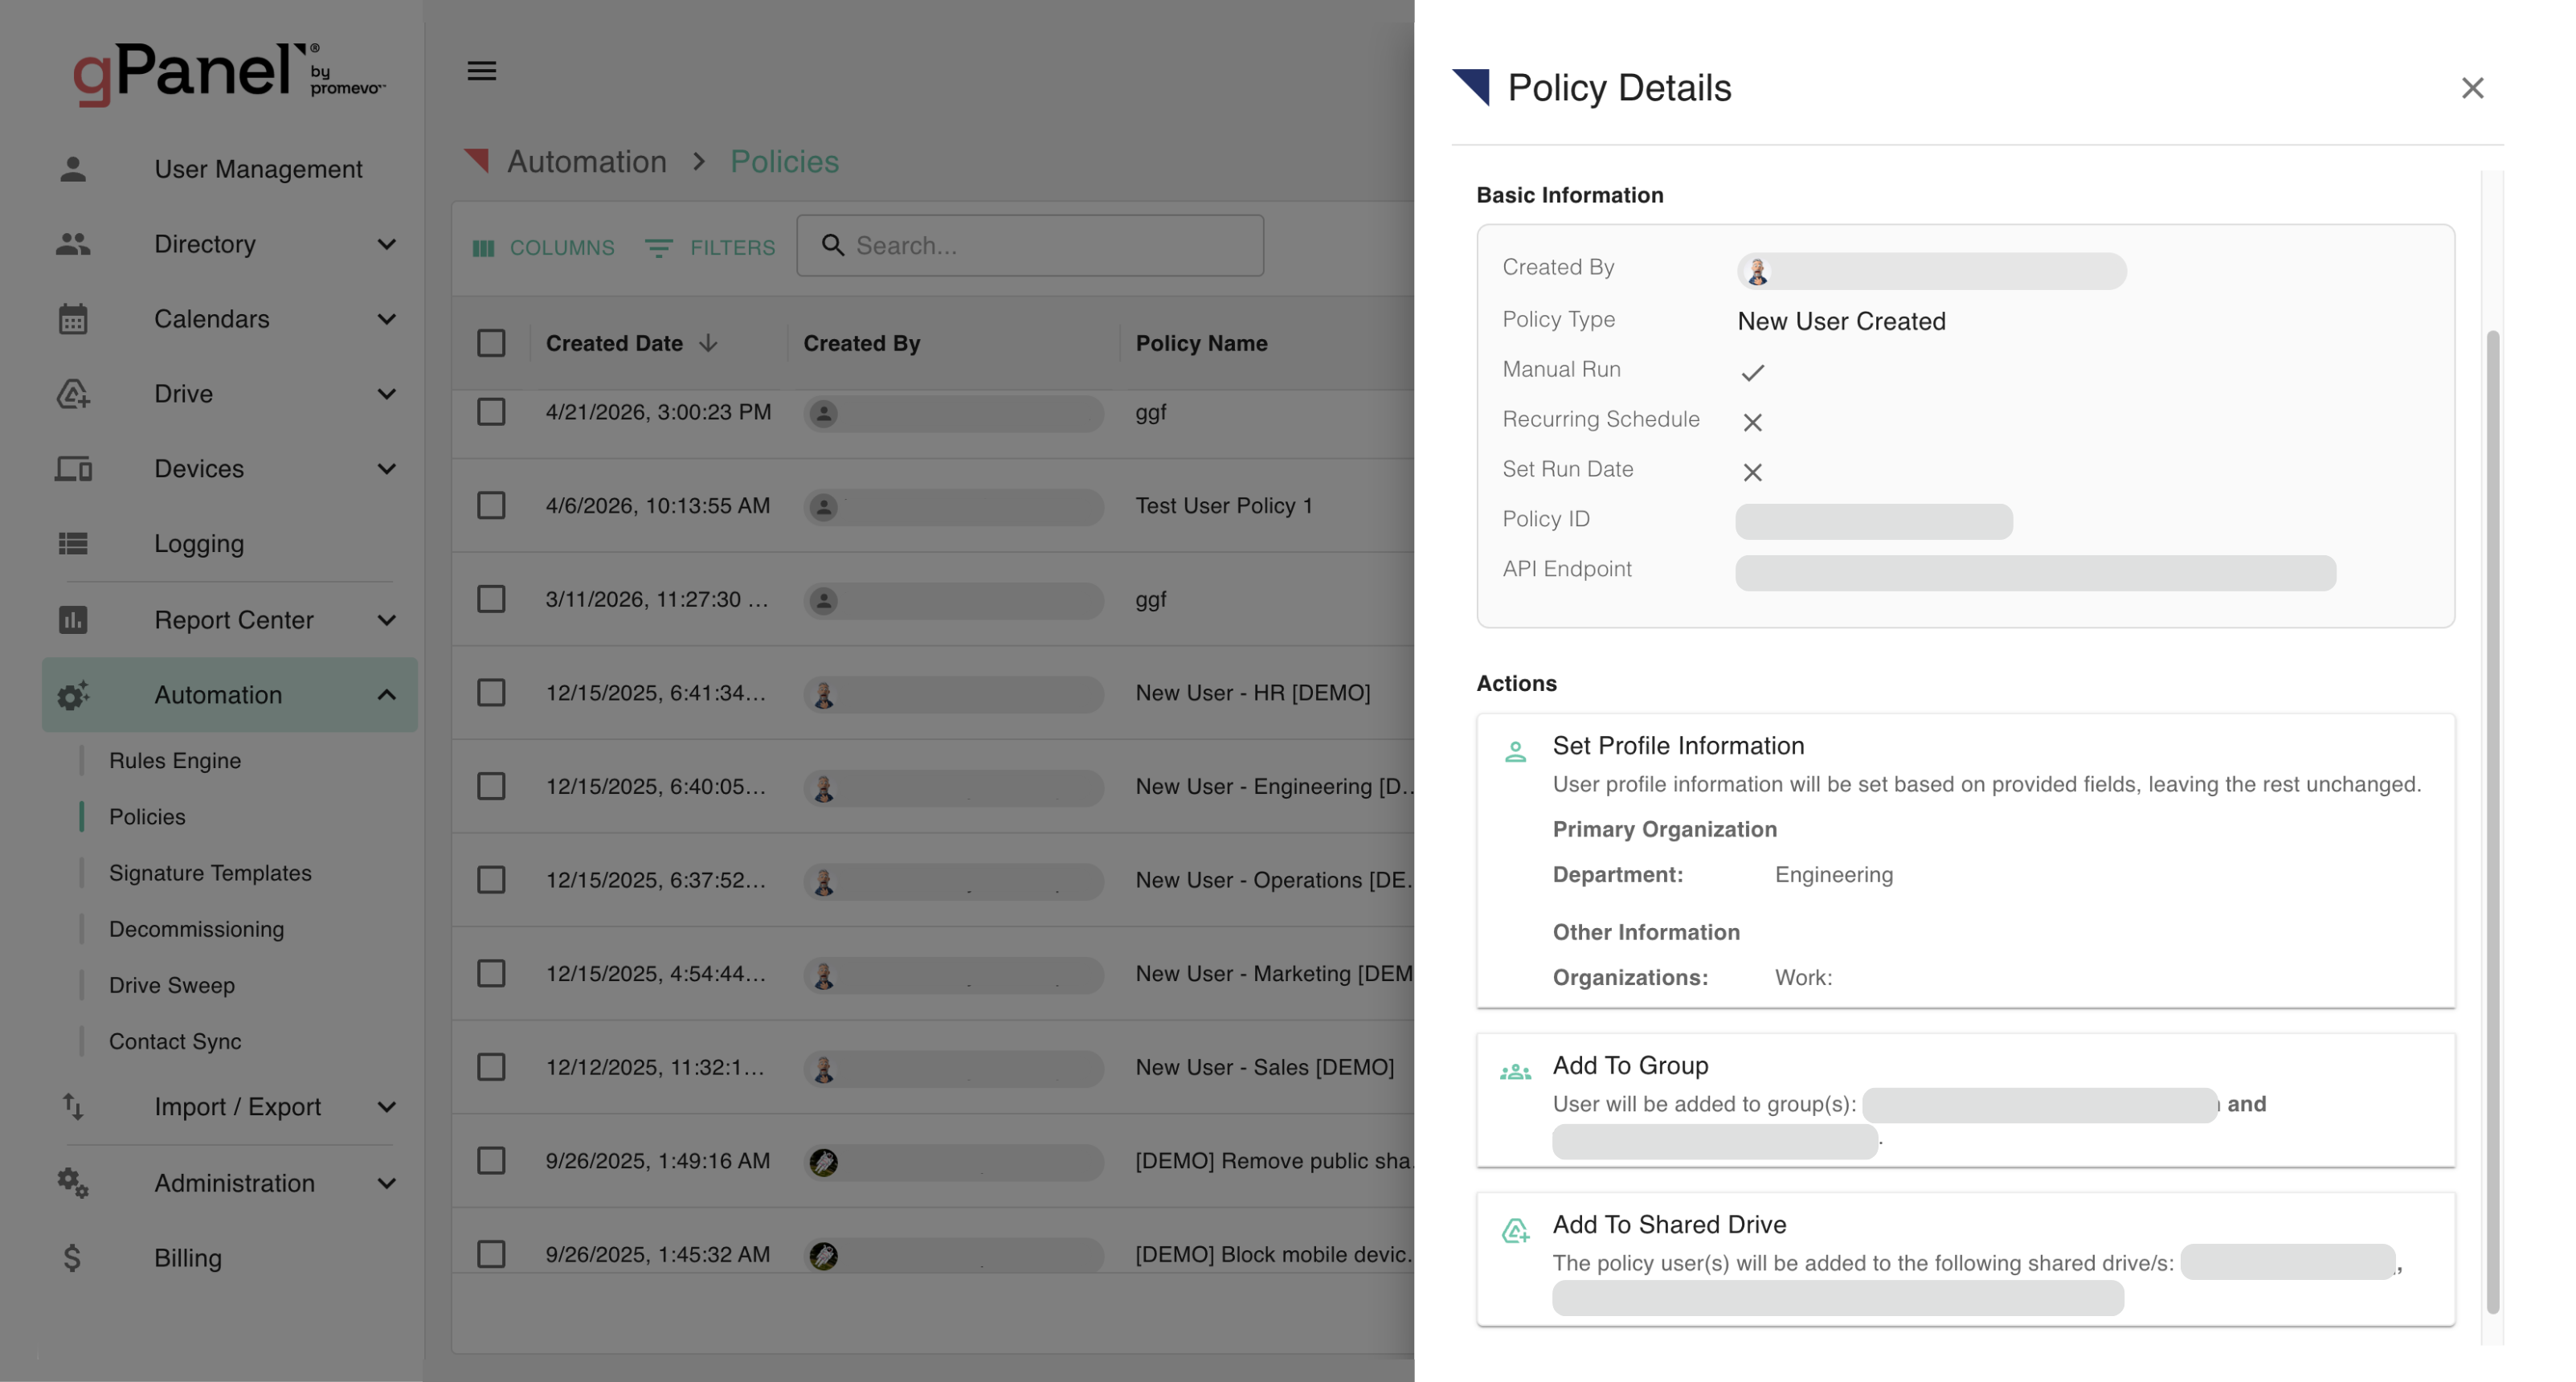Open Drive Sweep submenu item

click(172, 985)
